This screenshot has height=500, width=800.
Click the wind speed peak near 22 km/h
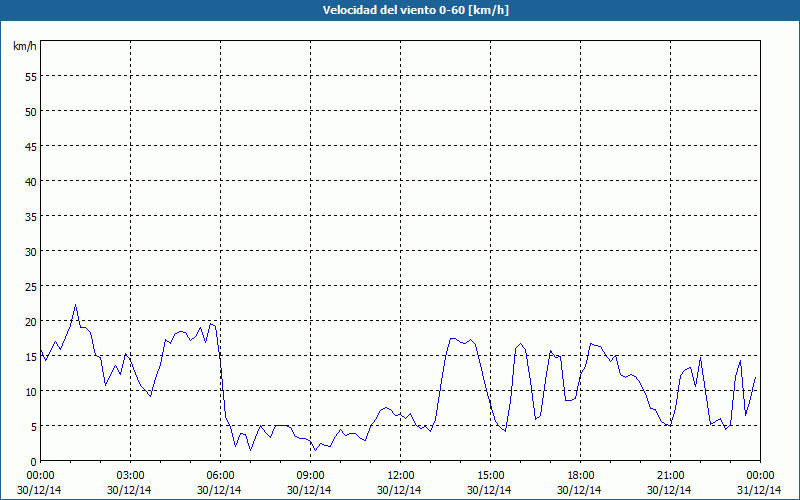pos(76,305)
